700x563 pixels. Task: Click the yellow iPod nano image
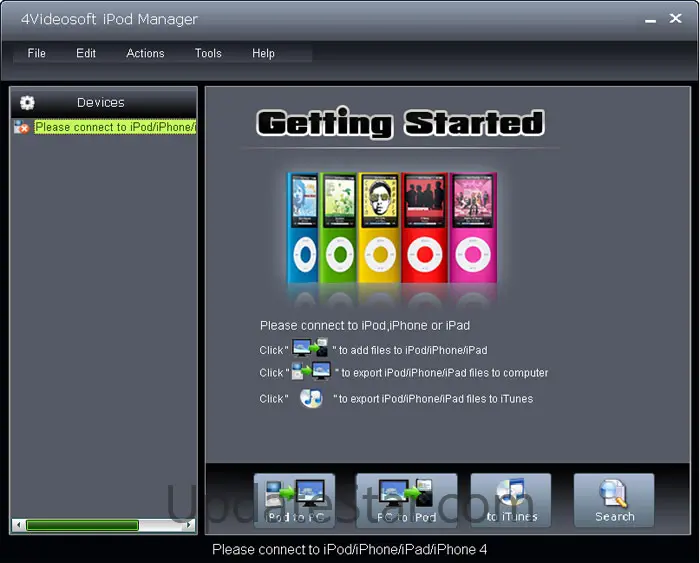[379, 228]
